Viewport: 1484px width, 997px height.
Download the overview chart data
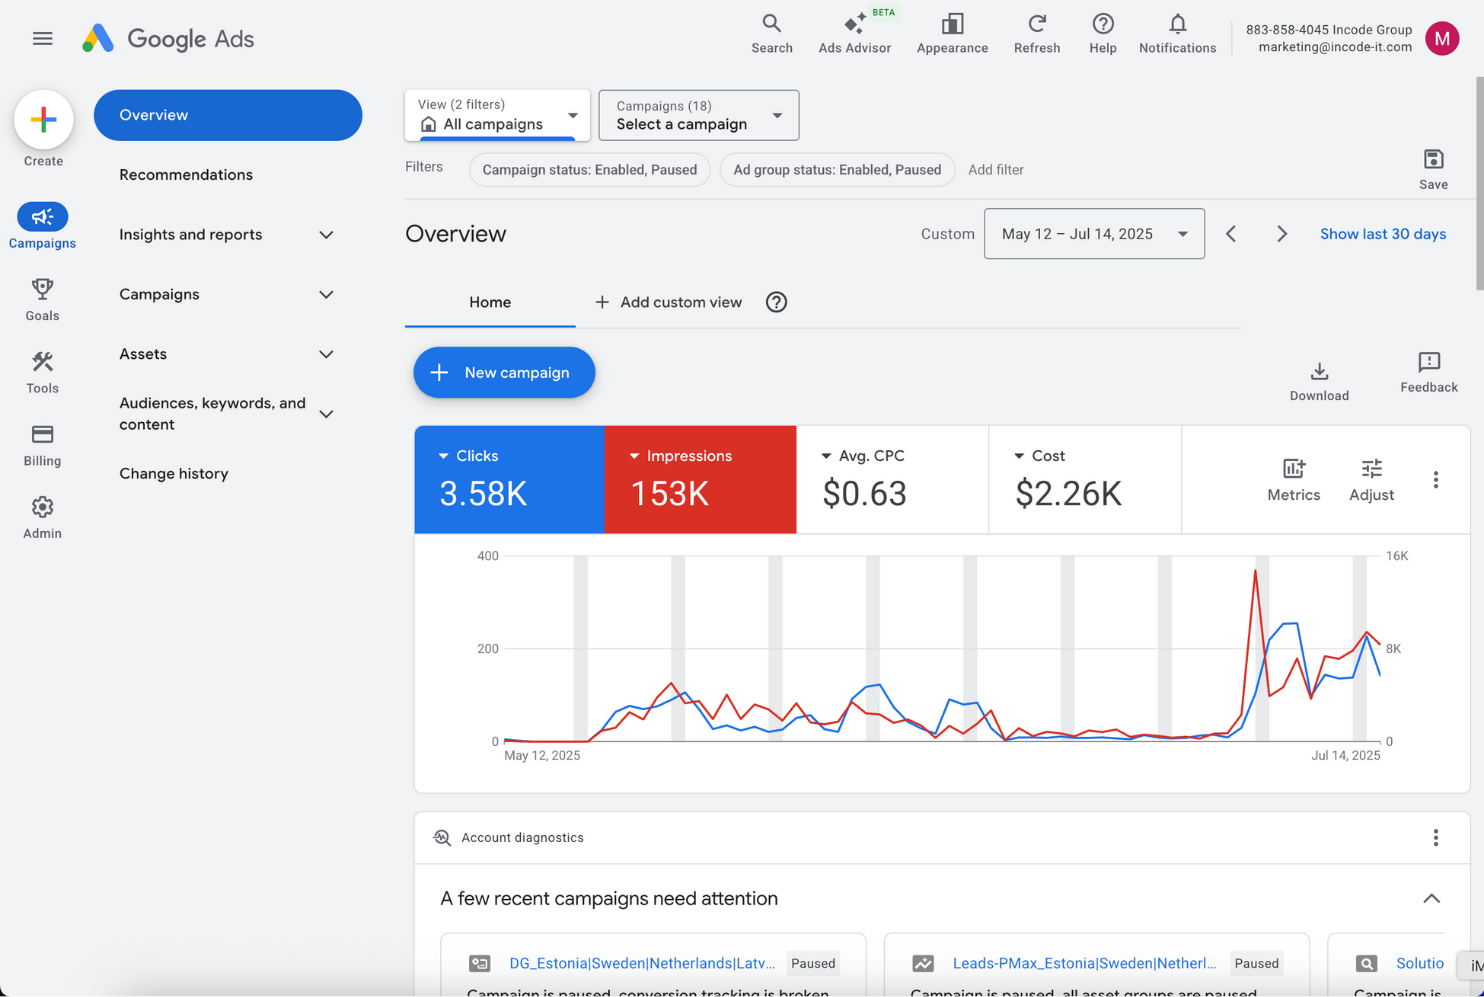coord(1319,381)
